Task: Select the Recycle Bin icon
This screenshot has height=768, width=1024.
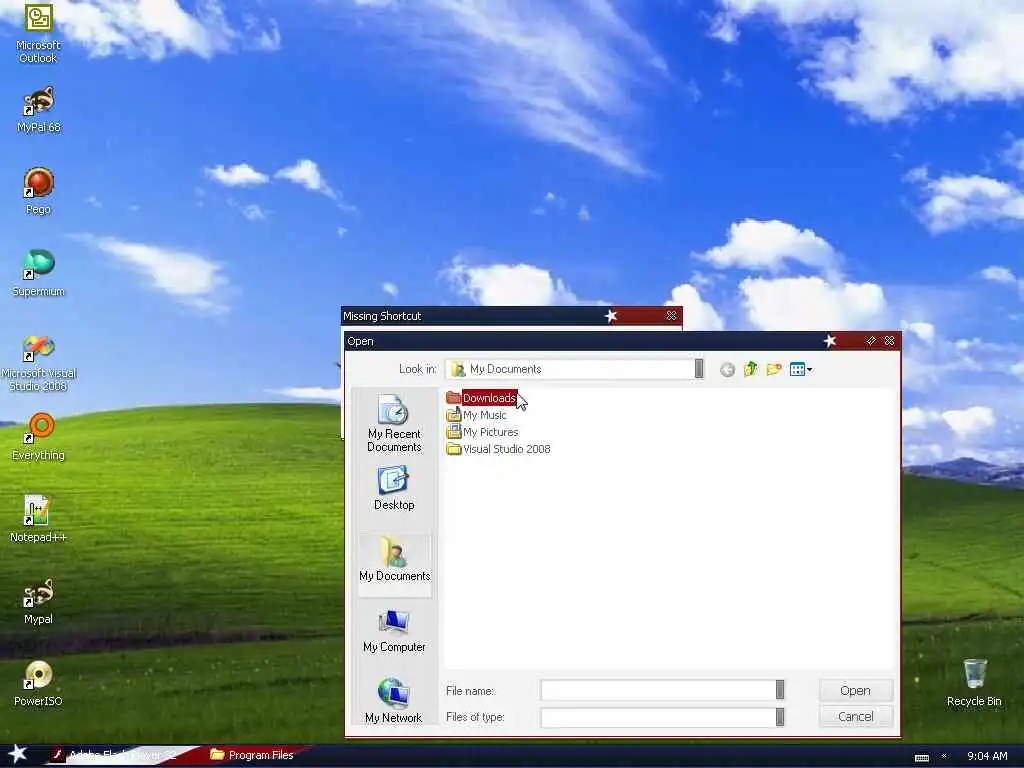Action: coord(974,683)
